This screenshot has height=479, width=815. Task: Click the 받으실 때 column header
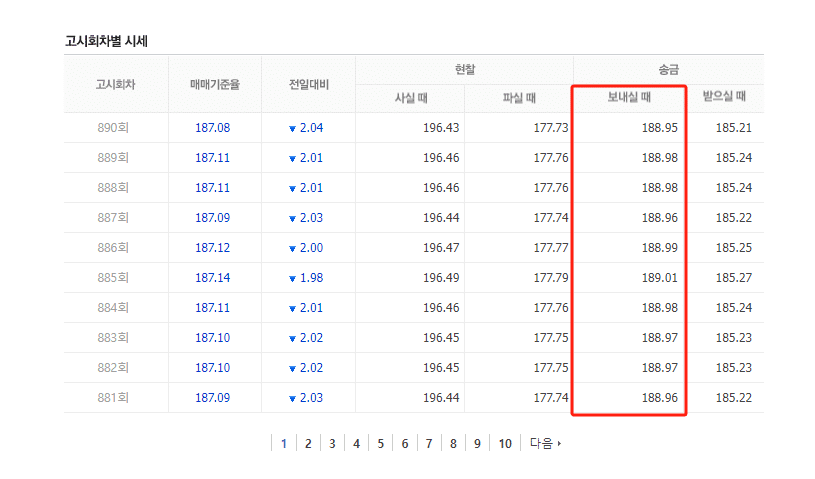click(x=724, y=98)
